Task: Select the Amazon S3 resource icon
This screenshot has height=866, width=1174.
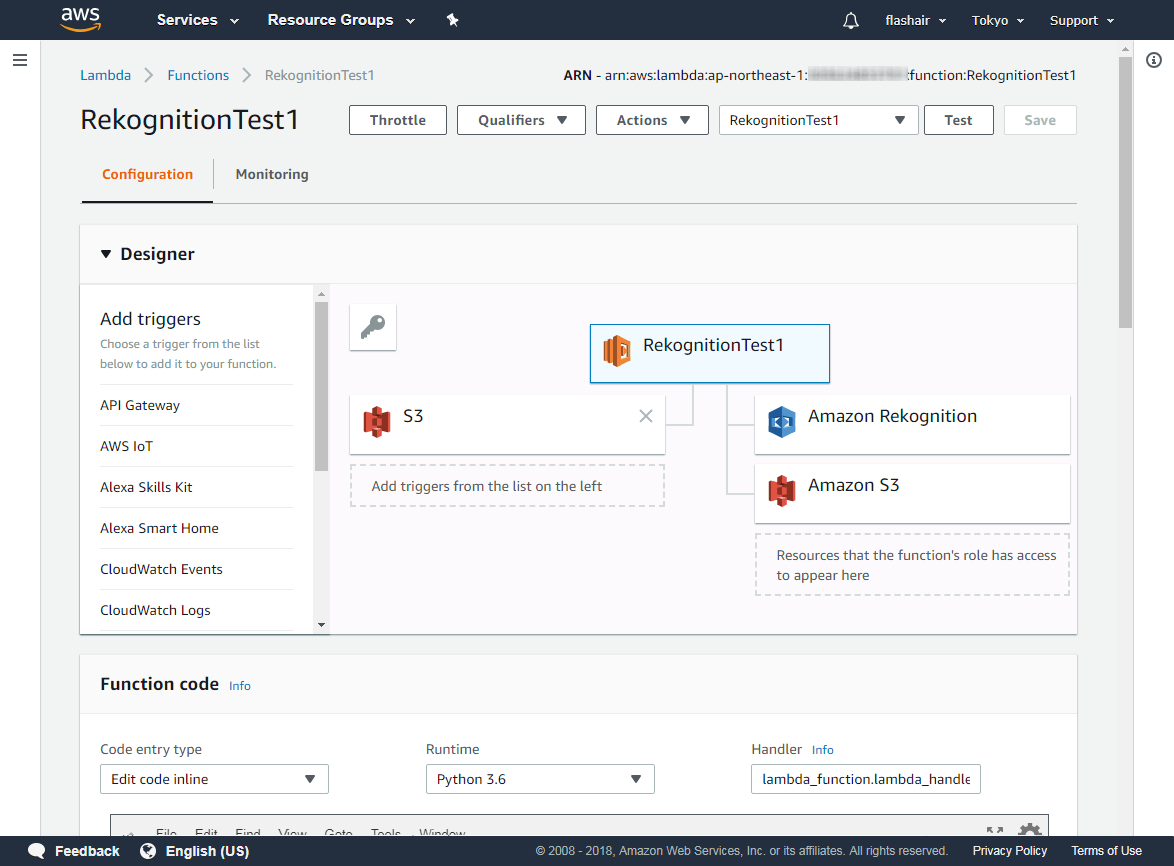Action: [x=781, y=491]
